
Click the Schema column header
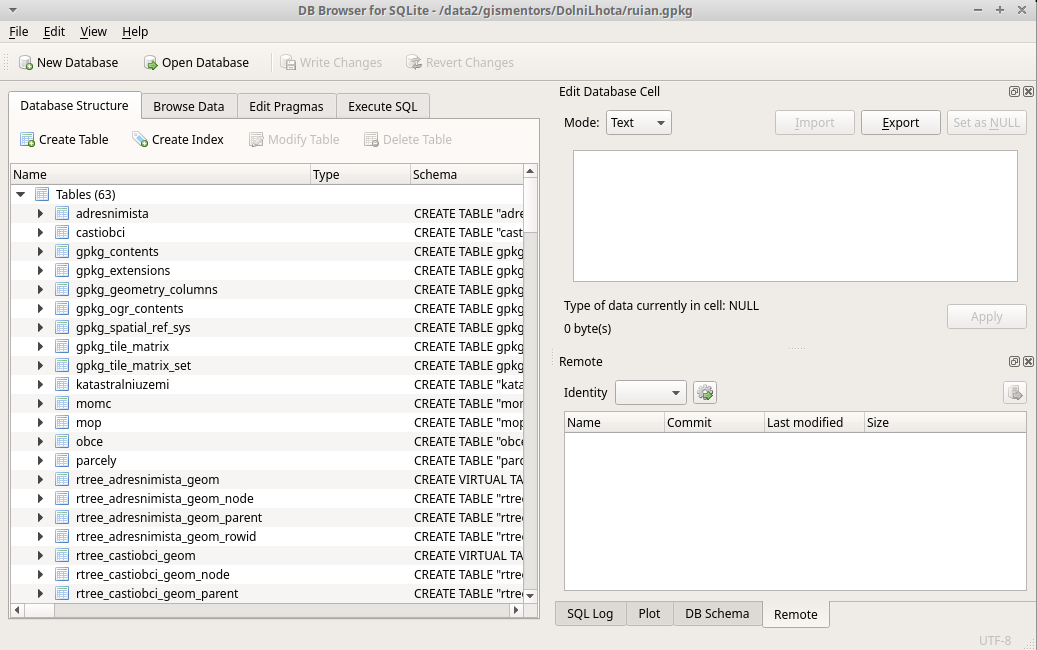tap(467, 175)
